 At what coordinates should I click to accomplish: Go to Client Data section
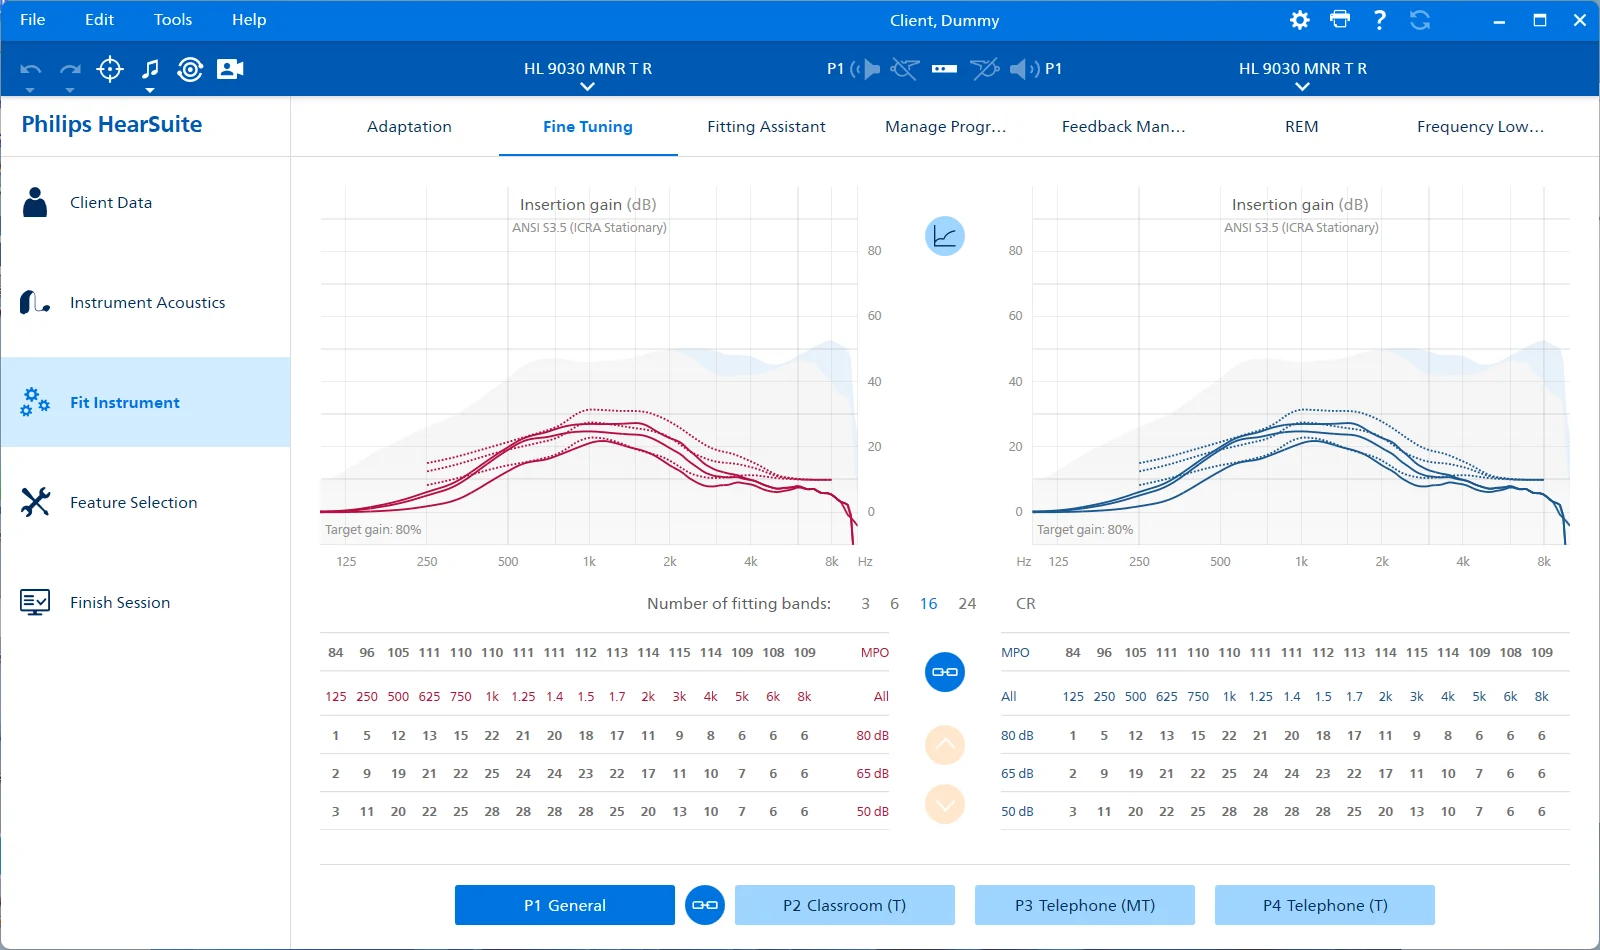pyautogui.click(x=146, y=202)
